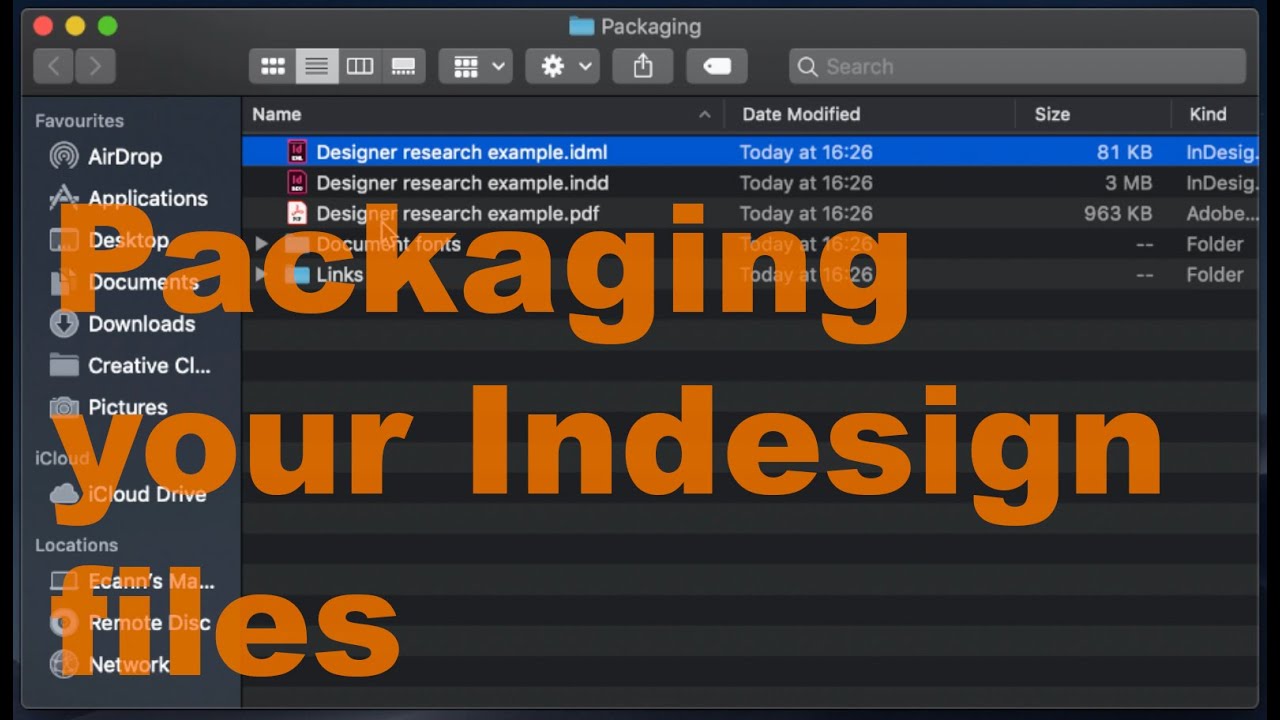This screenshot has width=1280, height=720.
Task: Open AirDrop in the sidebar
Action: tap(125, 156)
